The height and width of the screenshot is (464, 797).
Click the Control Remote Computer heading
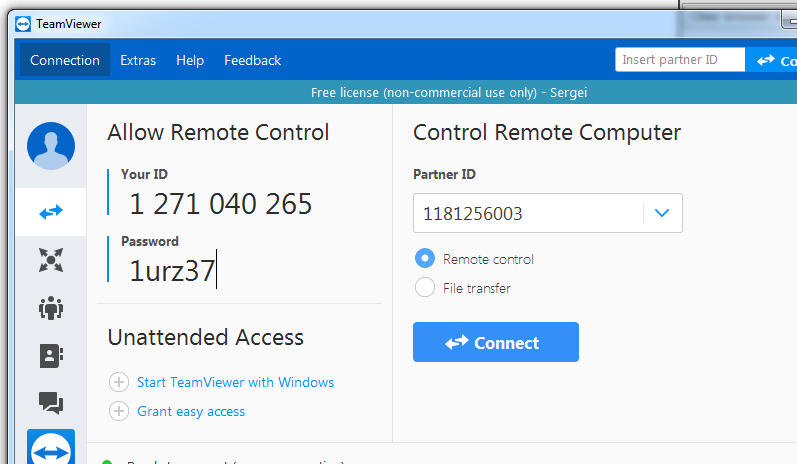pyautogui.click(x=547, y=132)
